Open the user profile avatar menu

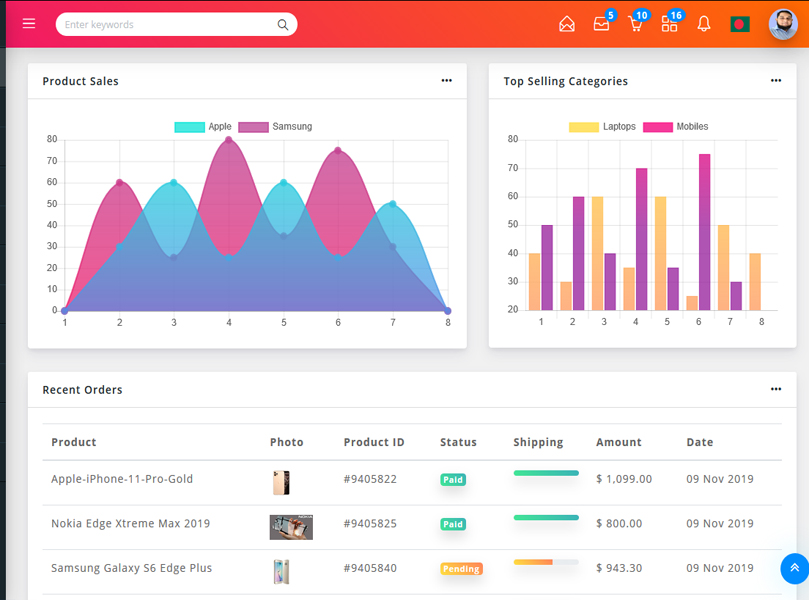[x=783, y=24]
